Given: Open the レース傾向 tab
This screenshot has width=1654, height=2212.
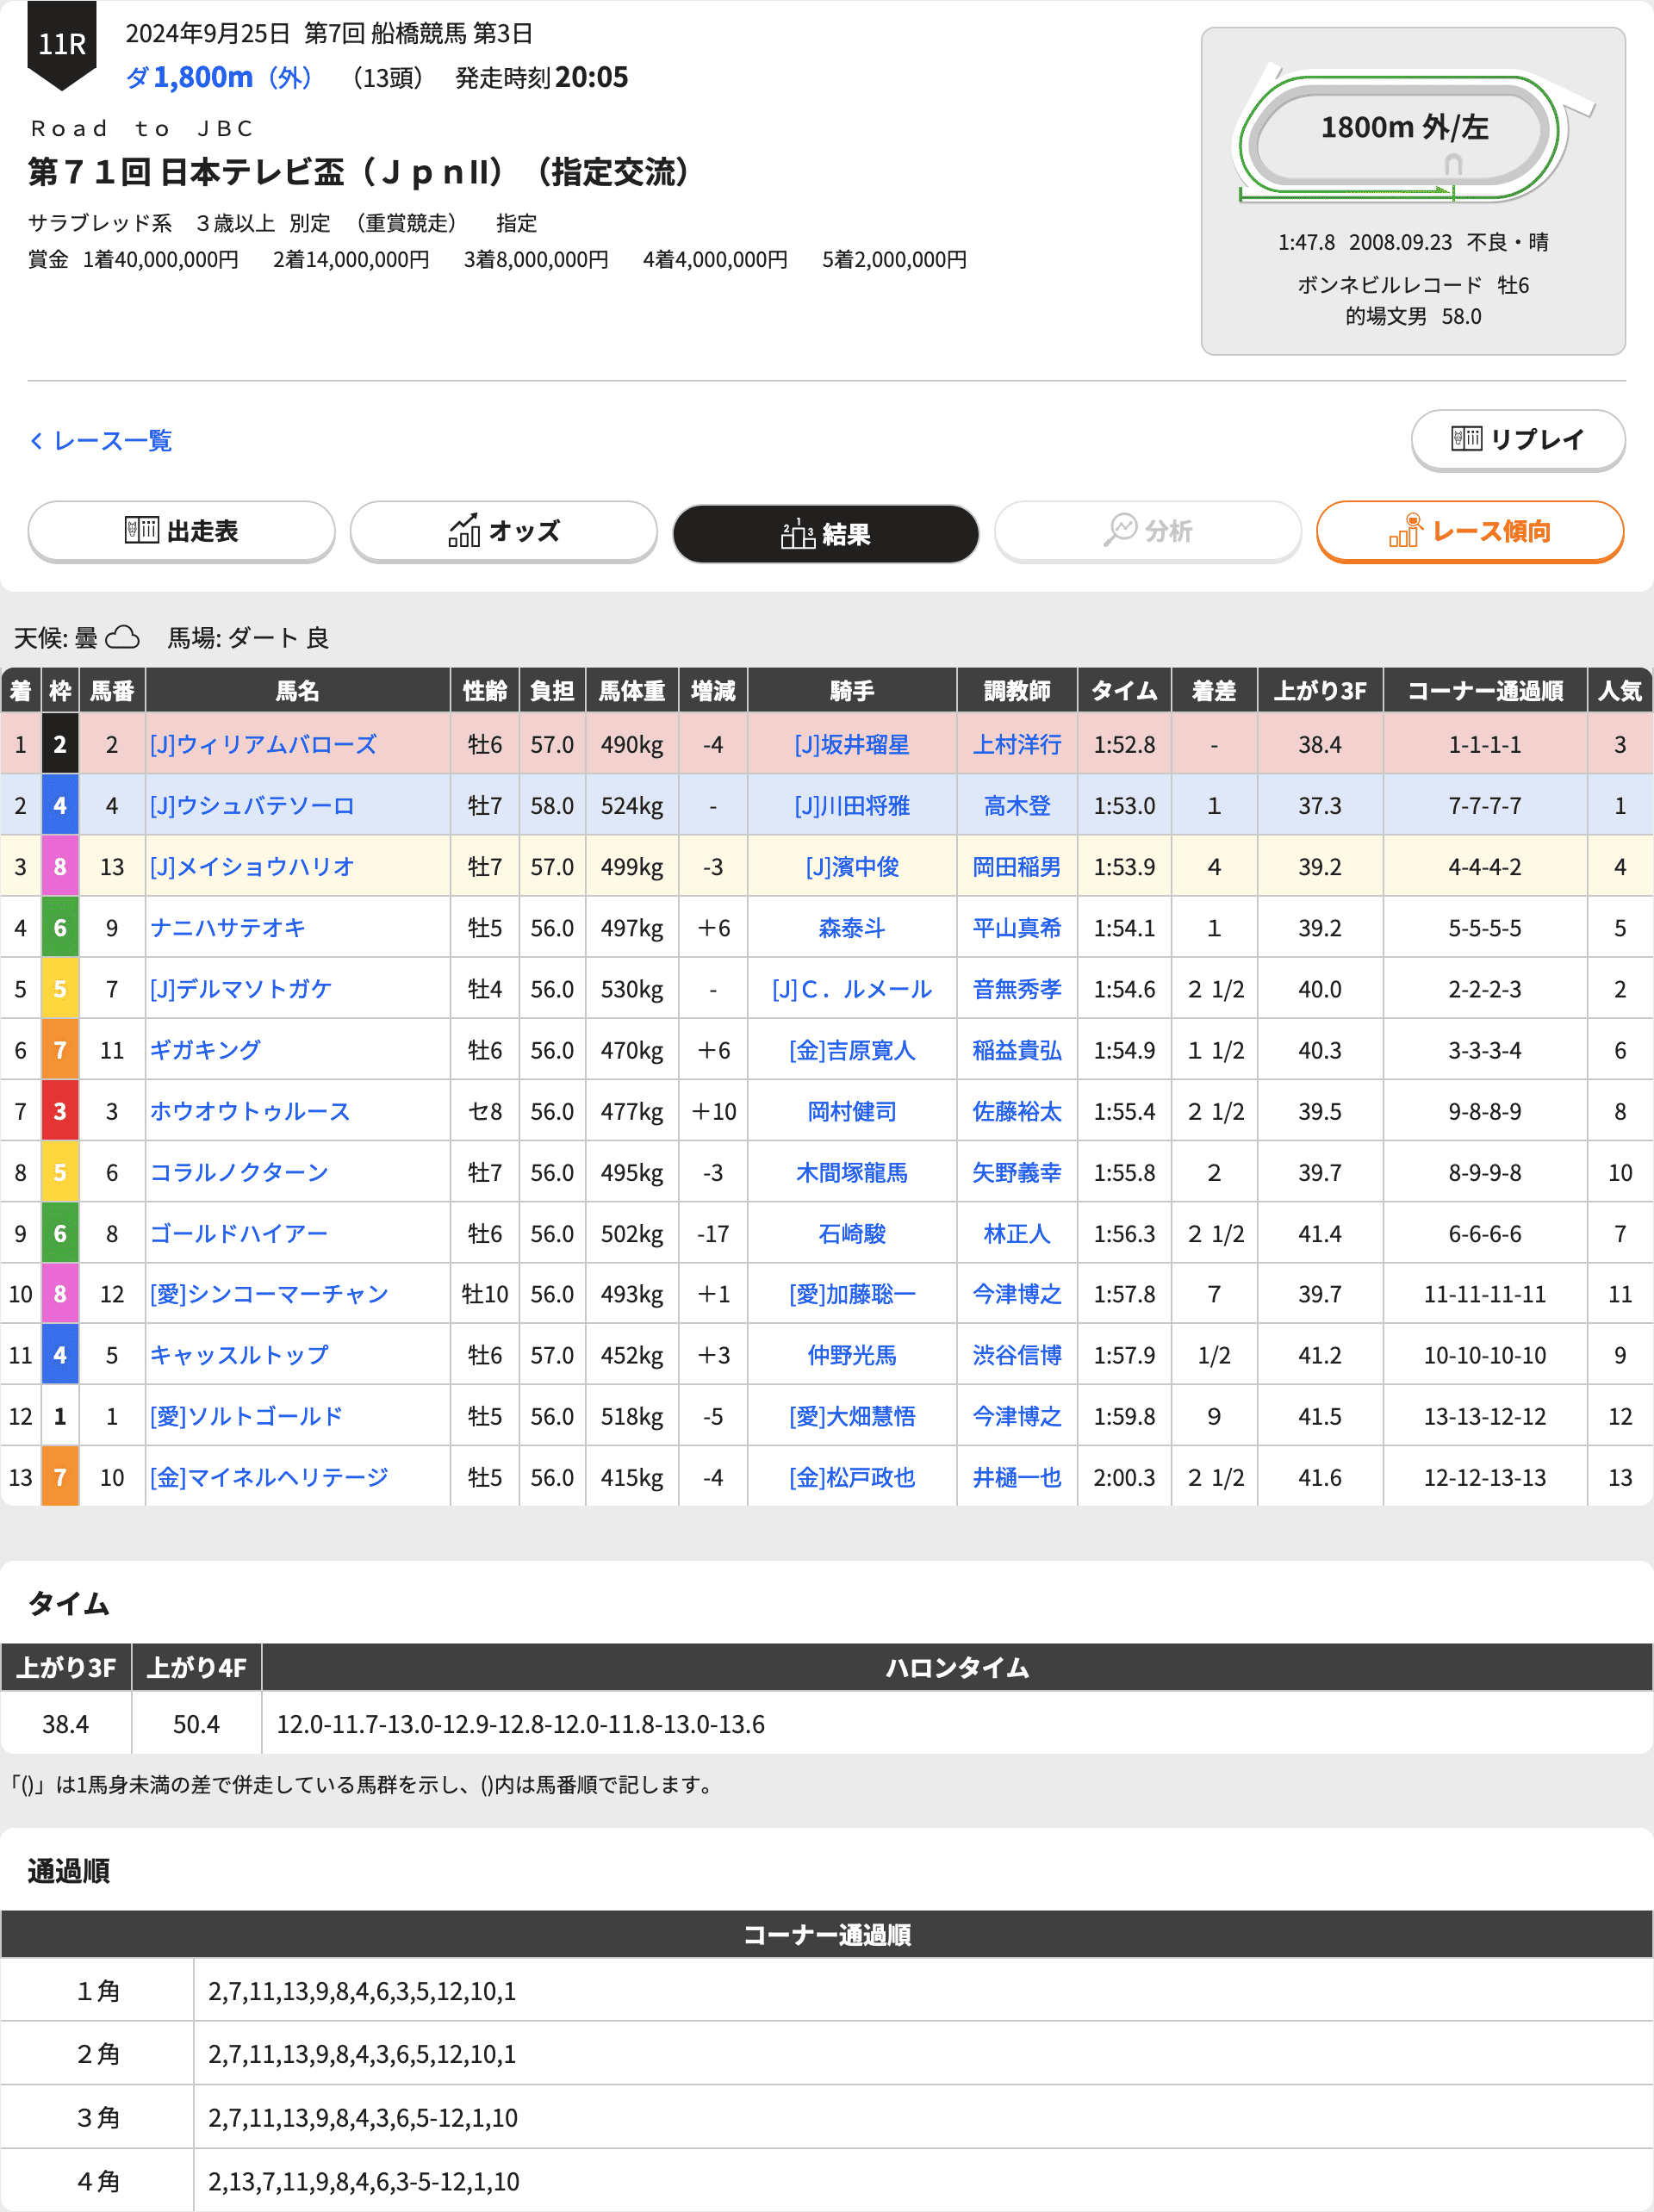Looking at the screenshot, I should tap(1469, 531).
